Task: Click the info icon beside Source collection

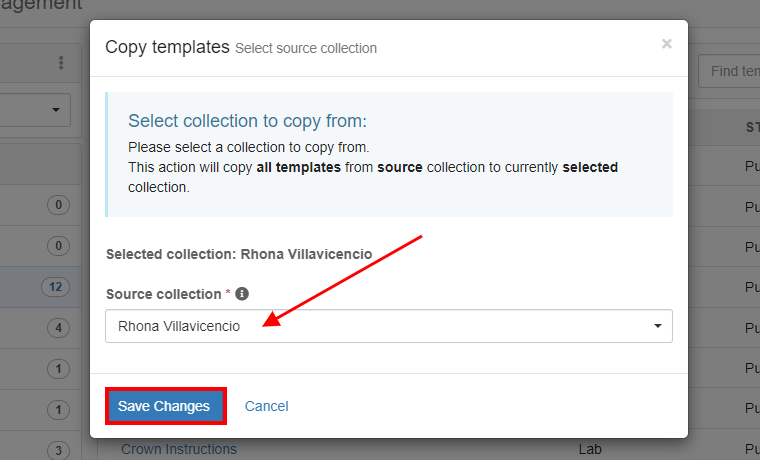Action: coord(242,294)
